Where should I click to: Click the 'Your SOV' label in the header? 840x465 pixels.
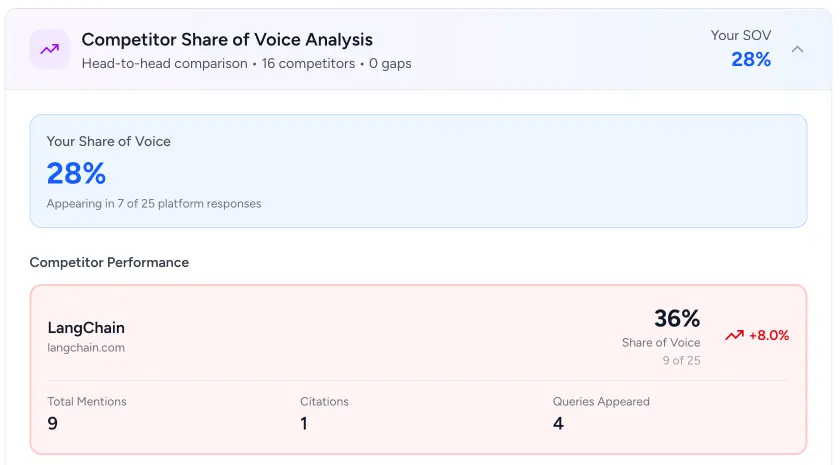coord(741,35)
